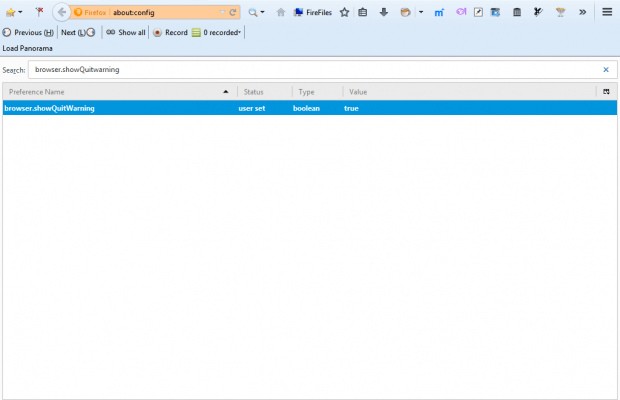620x400 pixels.
Task: Click Show all button
Action: (x=126, y=32)
